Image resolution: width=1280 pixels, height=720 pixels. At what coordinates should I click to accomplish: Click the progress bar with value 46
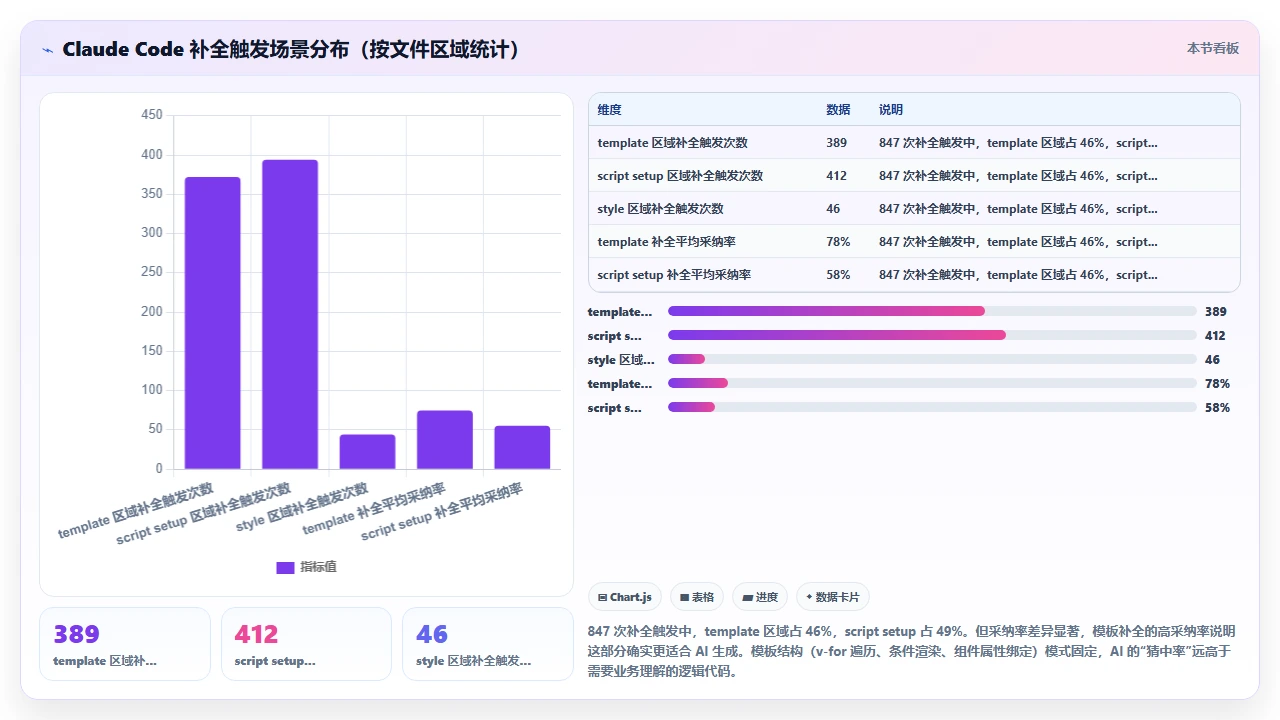pos(932,360)
